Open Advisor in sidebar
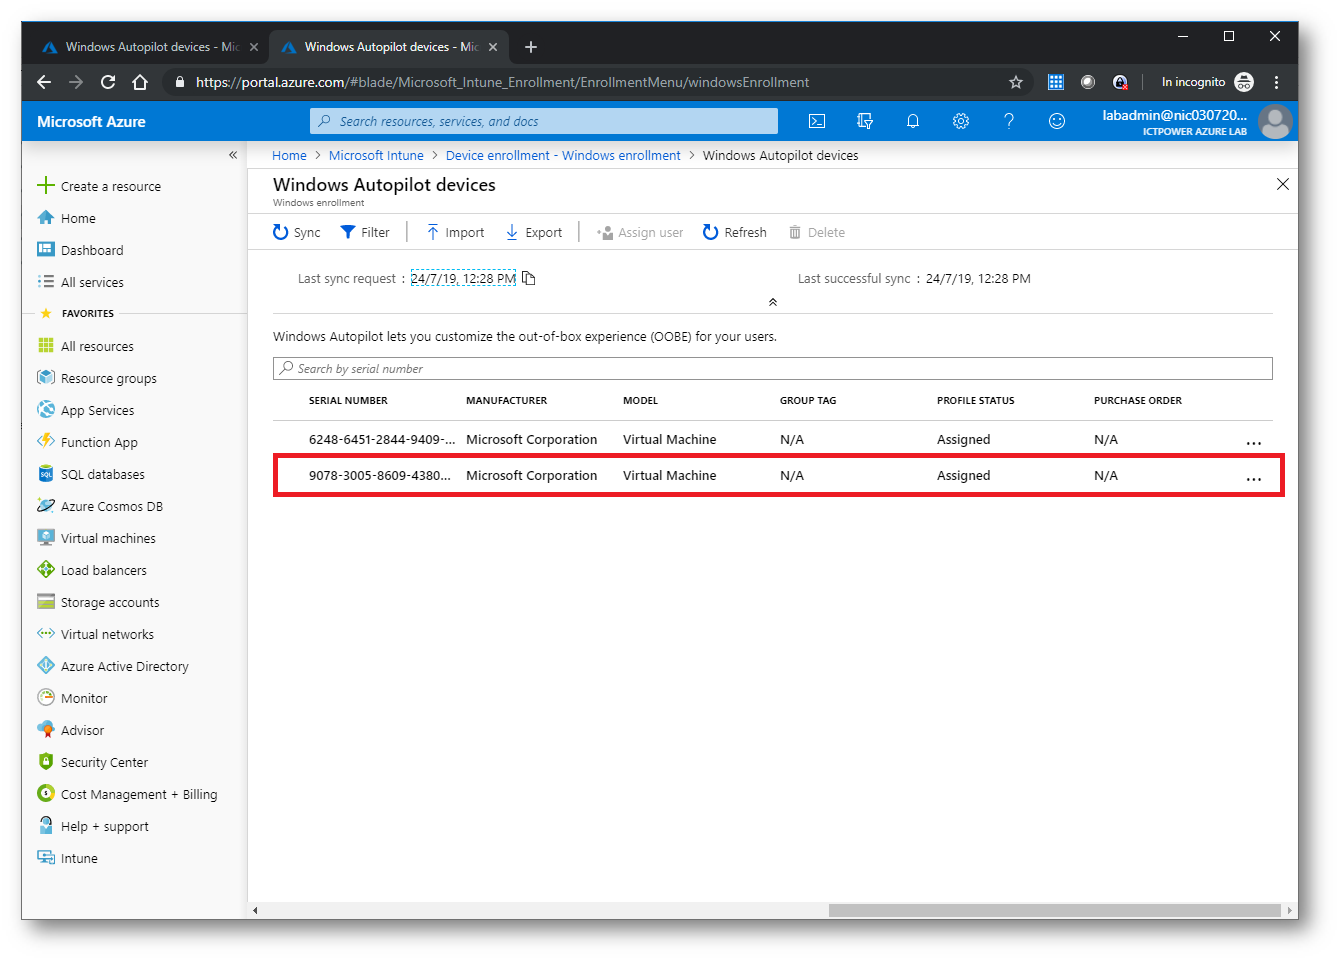The width and height of the screenshot is (1341, 962). coord(70,730)
